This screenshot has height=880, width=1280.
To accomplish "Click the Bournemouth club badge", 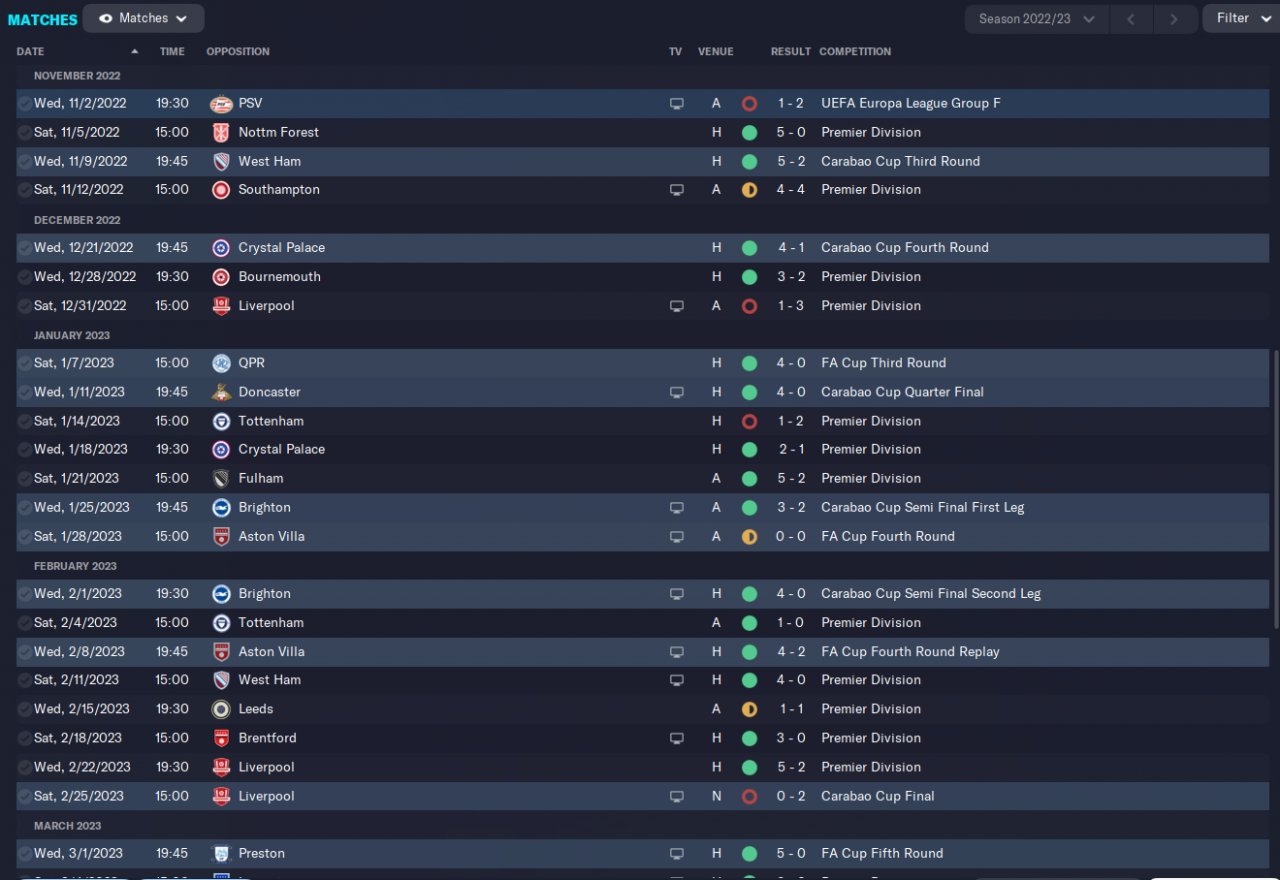I will click(x=221, y=277).
